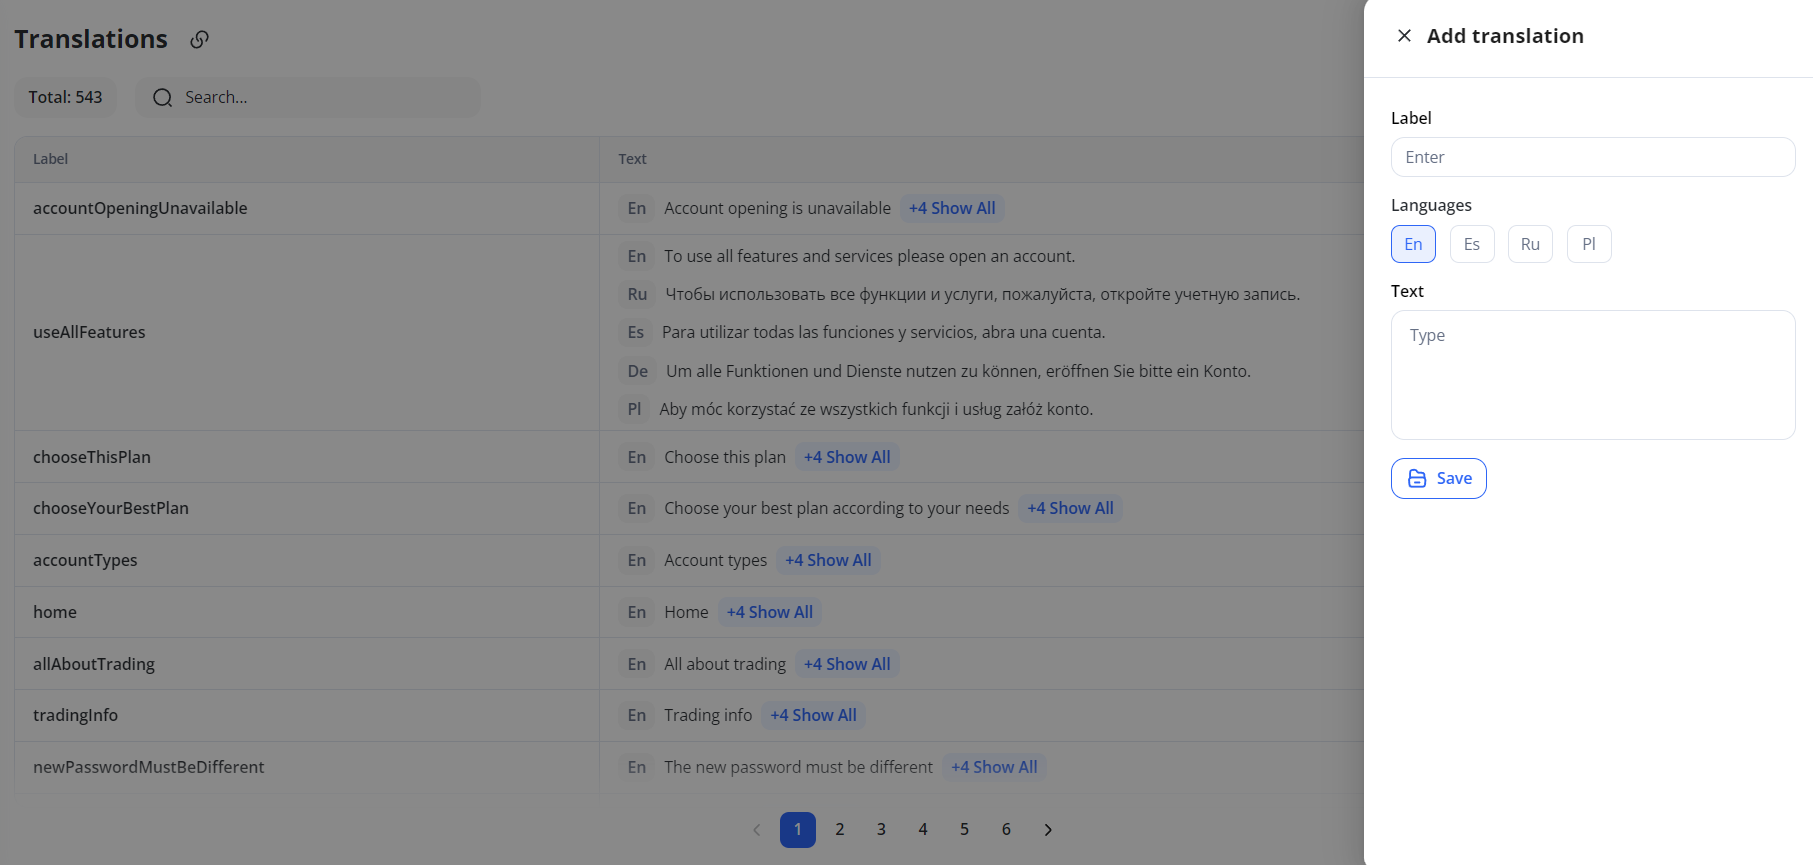Screen dimensions: 1813x865
Task: Click the German text of useAllFeatures
Action: [958, 371]
